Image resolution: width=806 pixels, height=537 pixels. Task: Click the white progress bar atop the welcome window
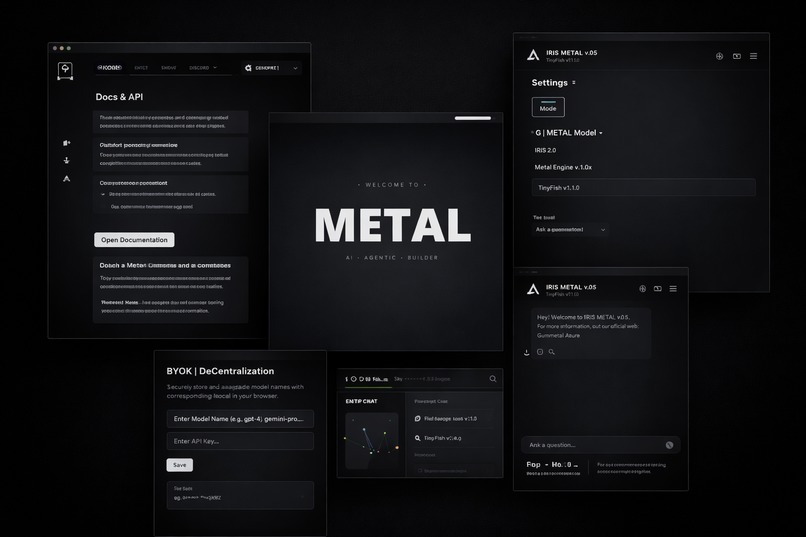pyautogui.click(x=472, y=118)
